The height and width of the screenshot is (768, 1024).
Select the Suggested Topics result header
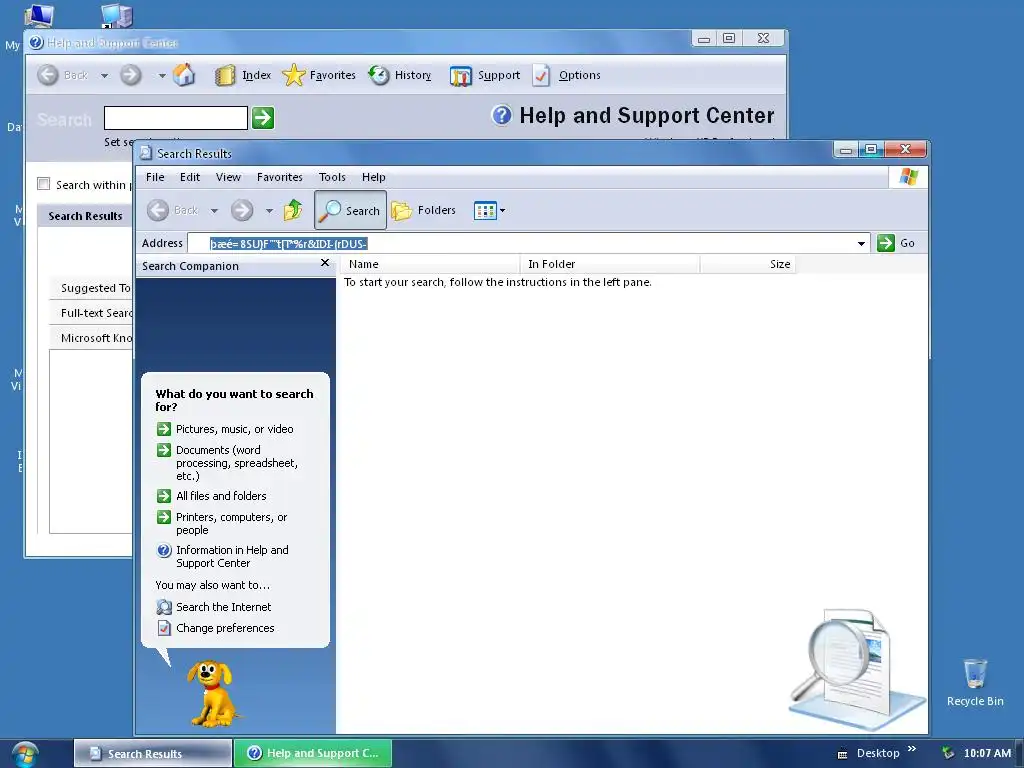pos(91,288)
